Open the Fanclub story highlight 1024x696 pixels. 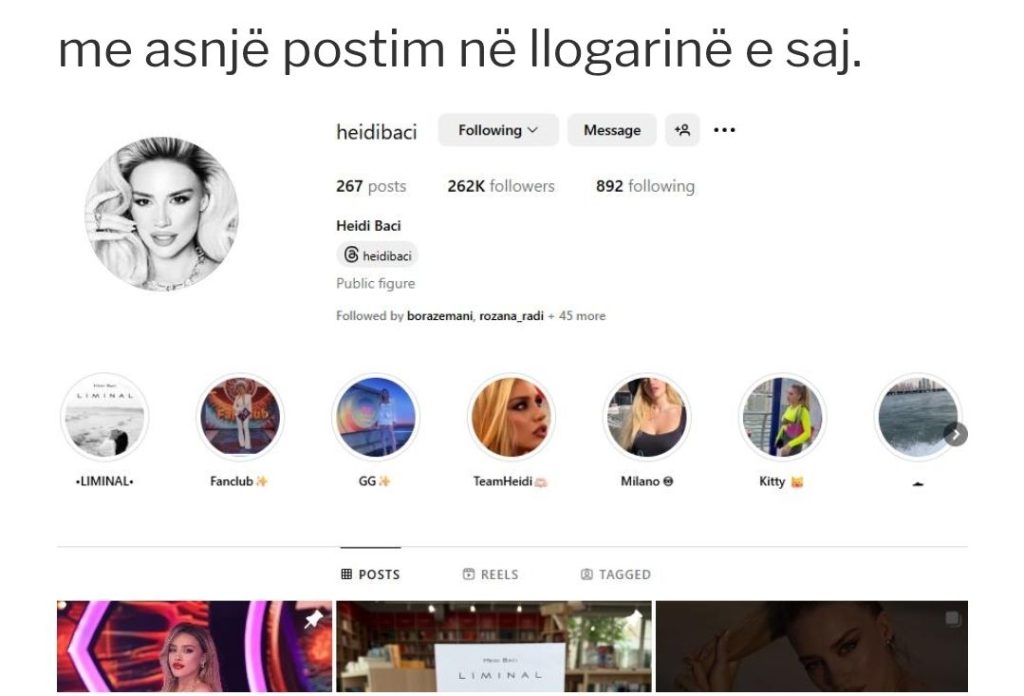(x=240, y=417)
